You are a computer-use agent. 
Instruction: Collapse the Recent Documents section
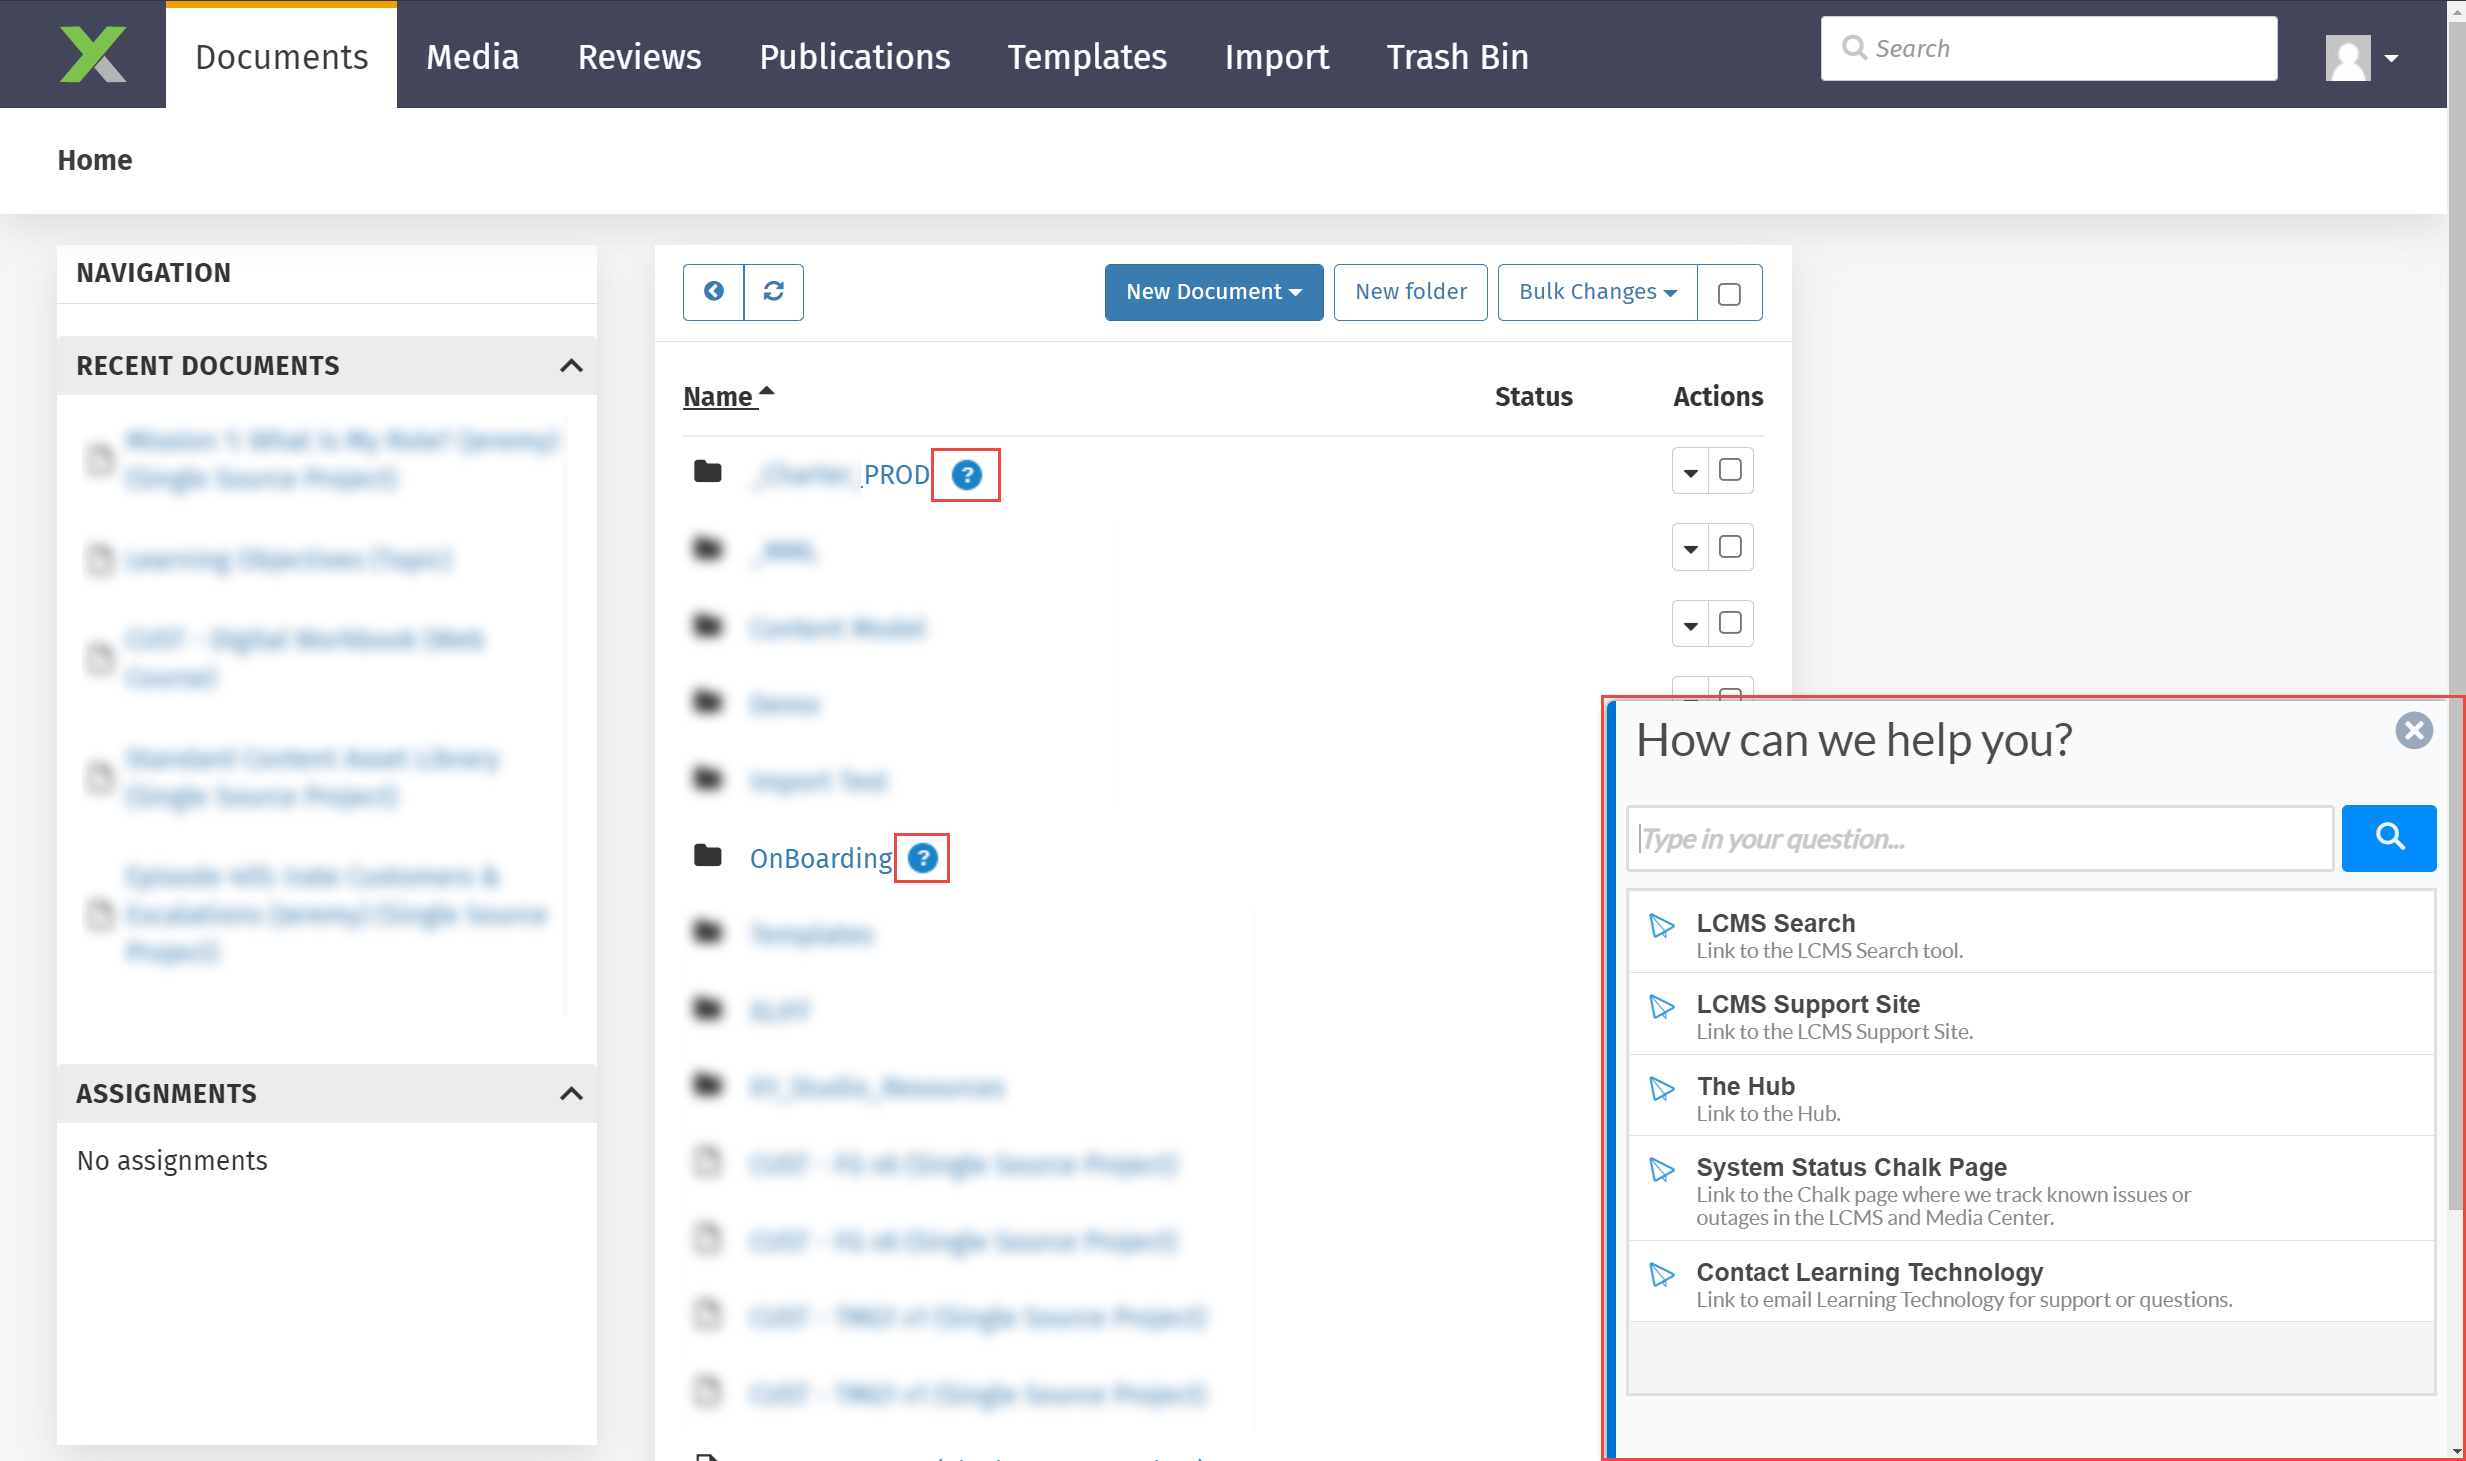coord(571,366)
